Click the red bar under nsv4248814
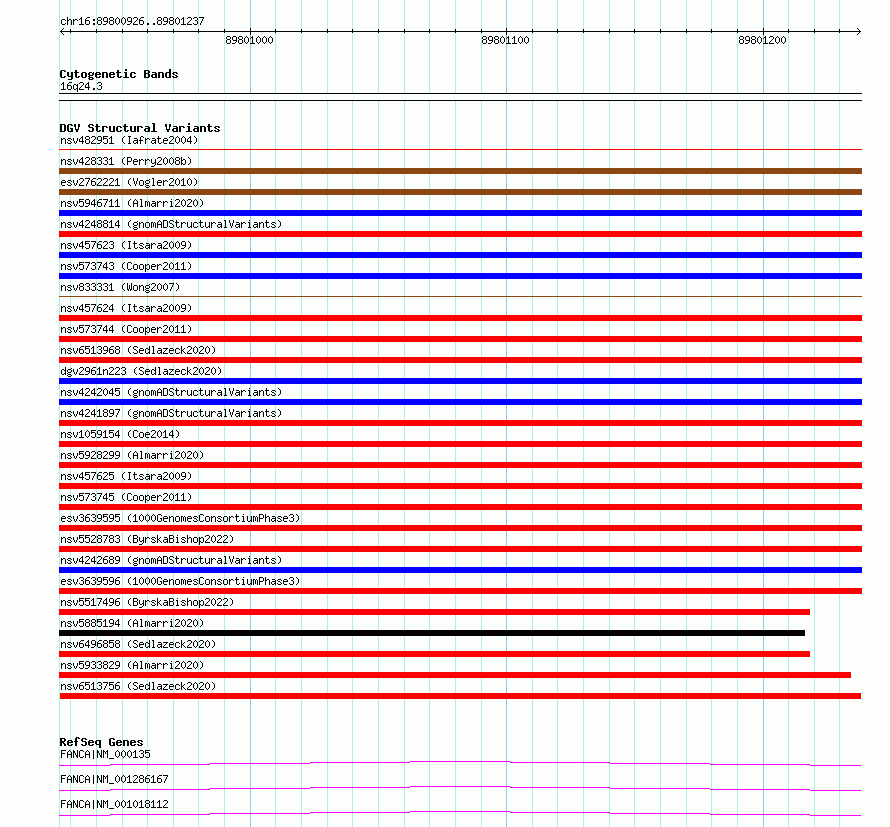890x827 pixels. coord(460,234)
